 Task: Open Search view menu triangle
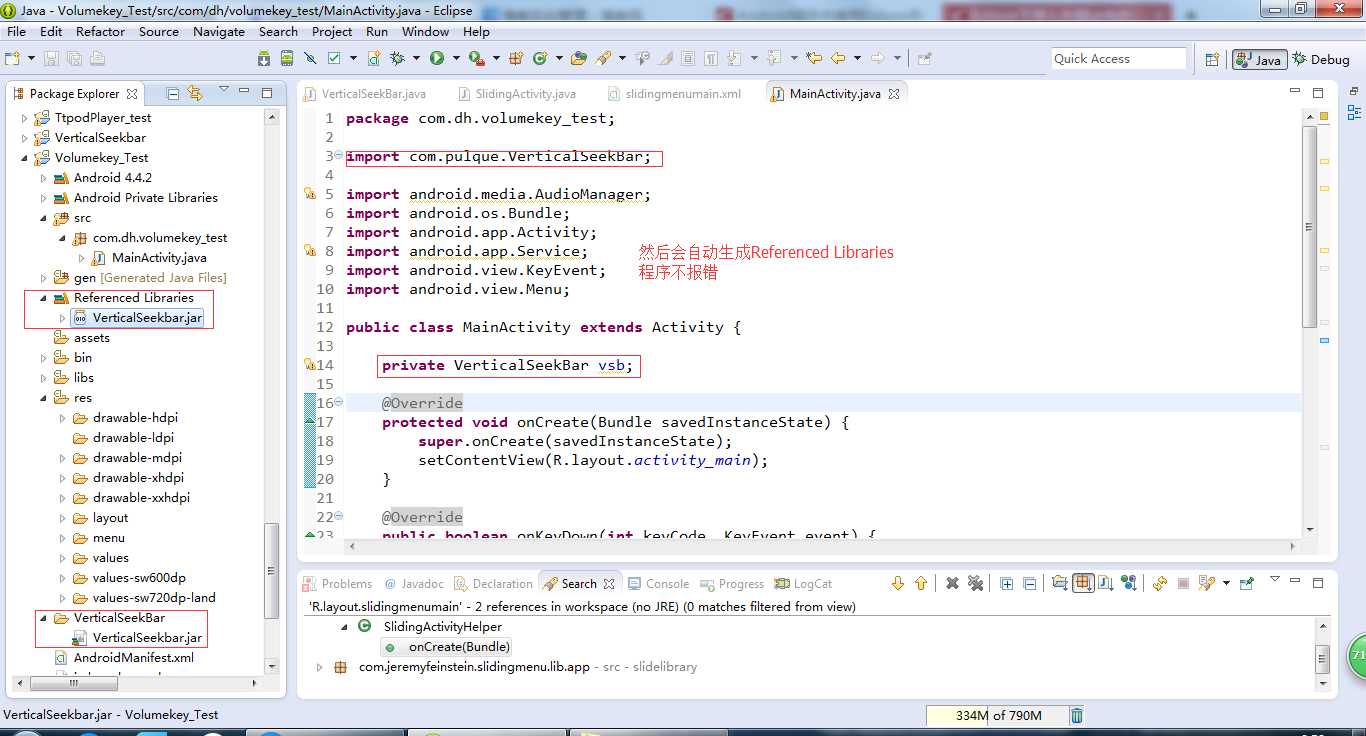[1275, 578]
